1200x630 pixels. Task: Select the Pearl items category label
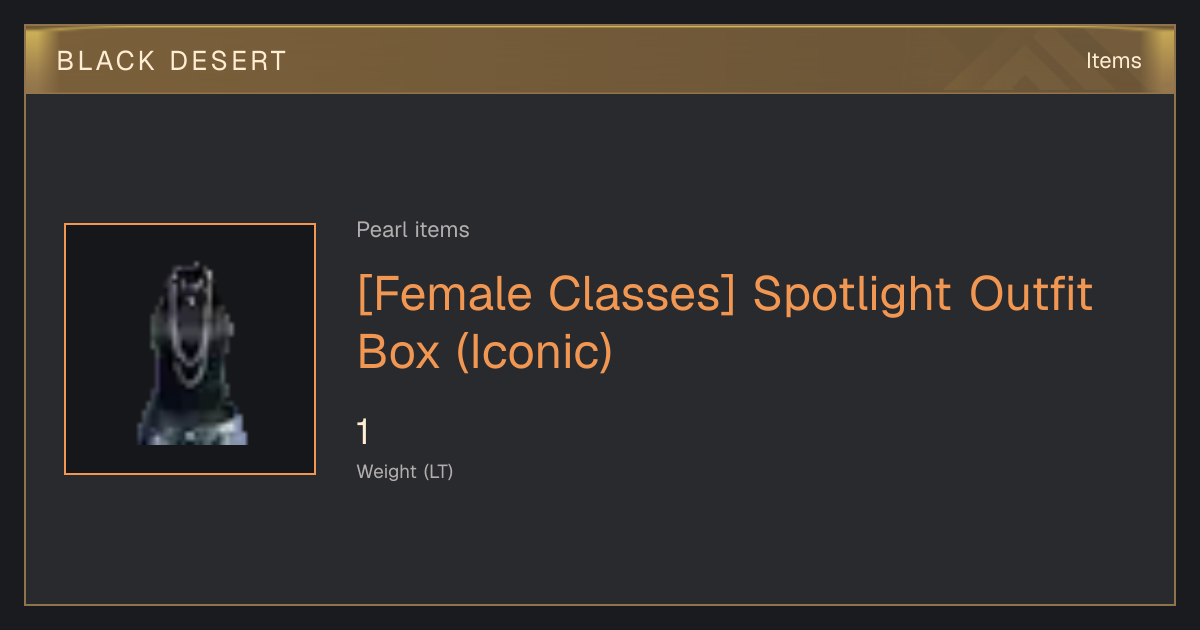pyautogui.click(x=413, y=230)
